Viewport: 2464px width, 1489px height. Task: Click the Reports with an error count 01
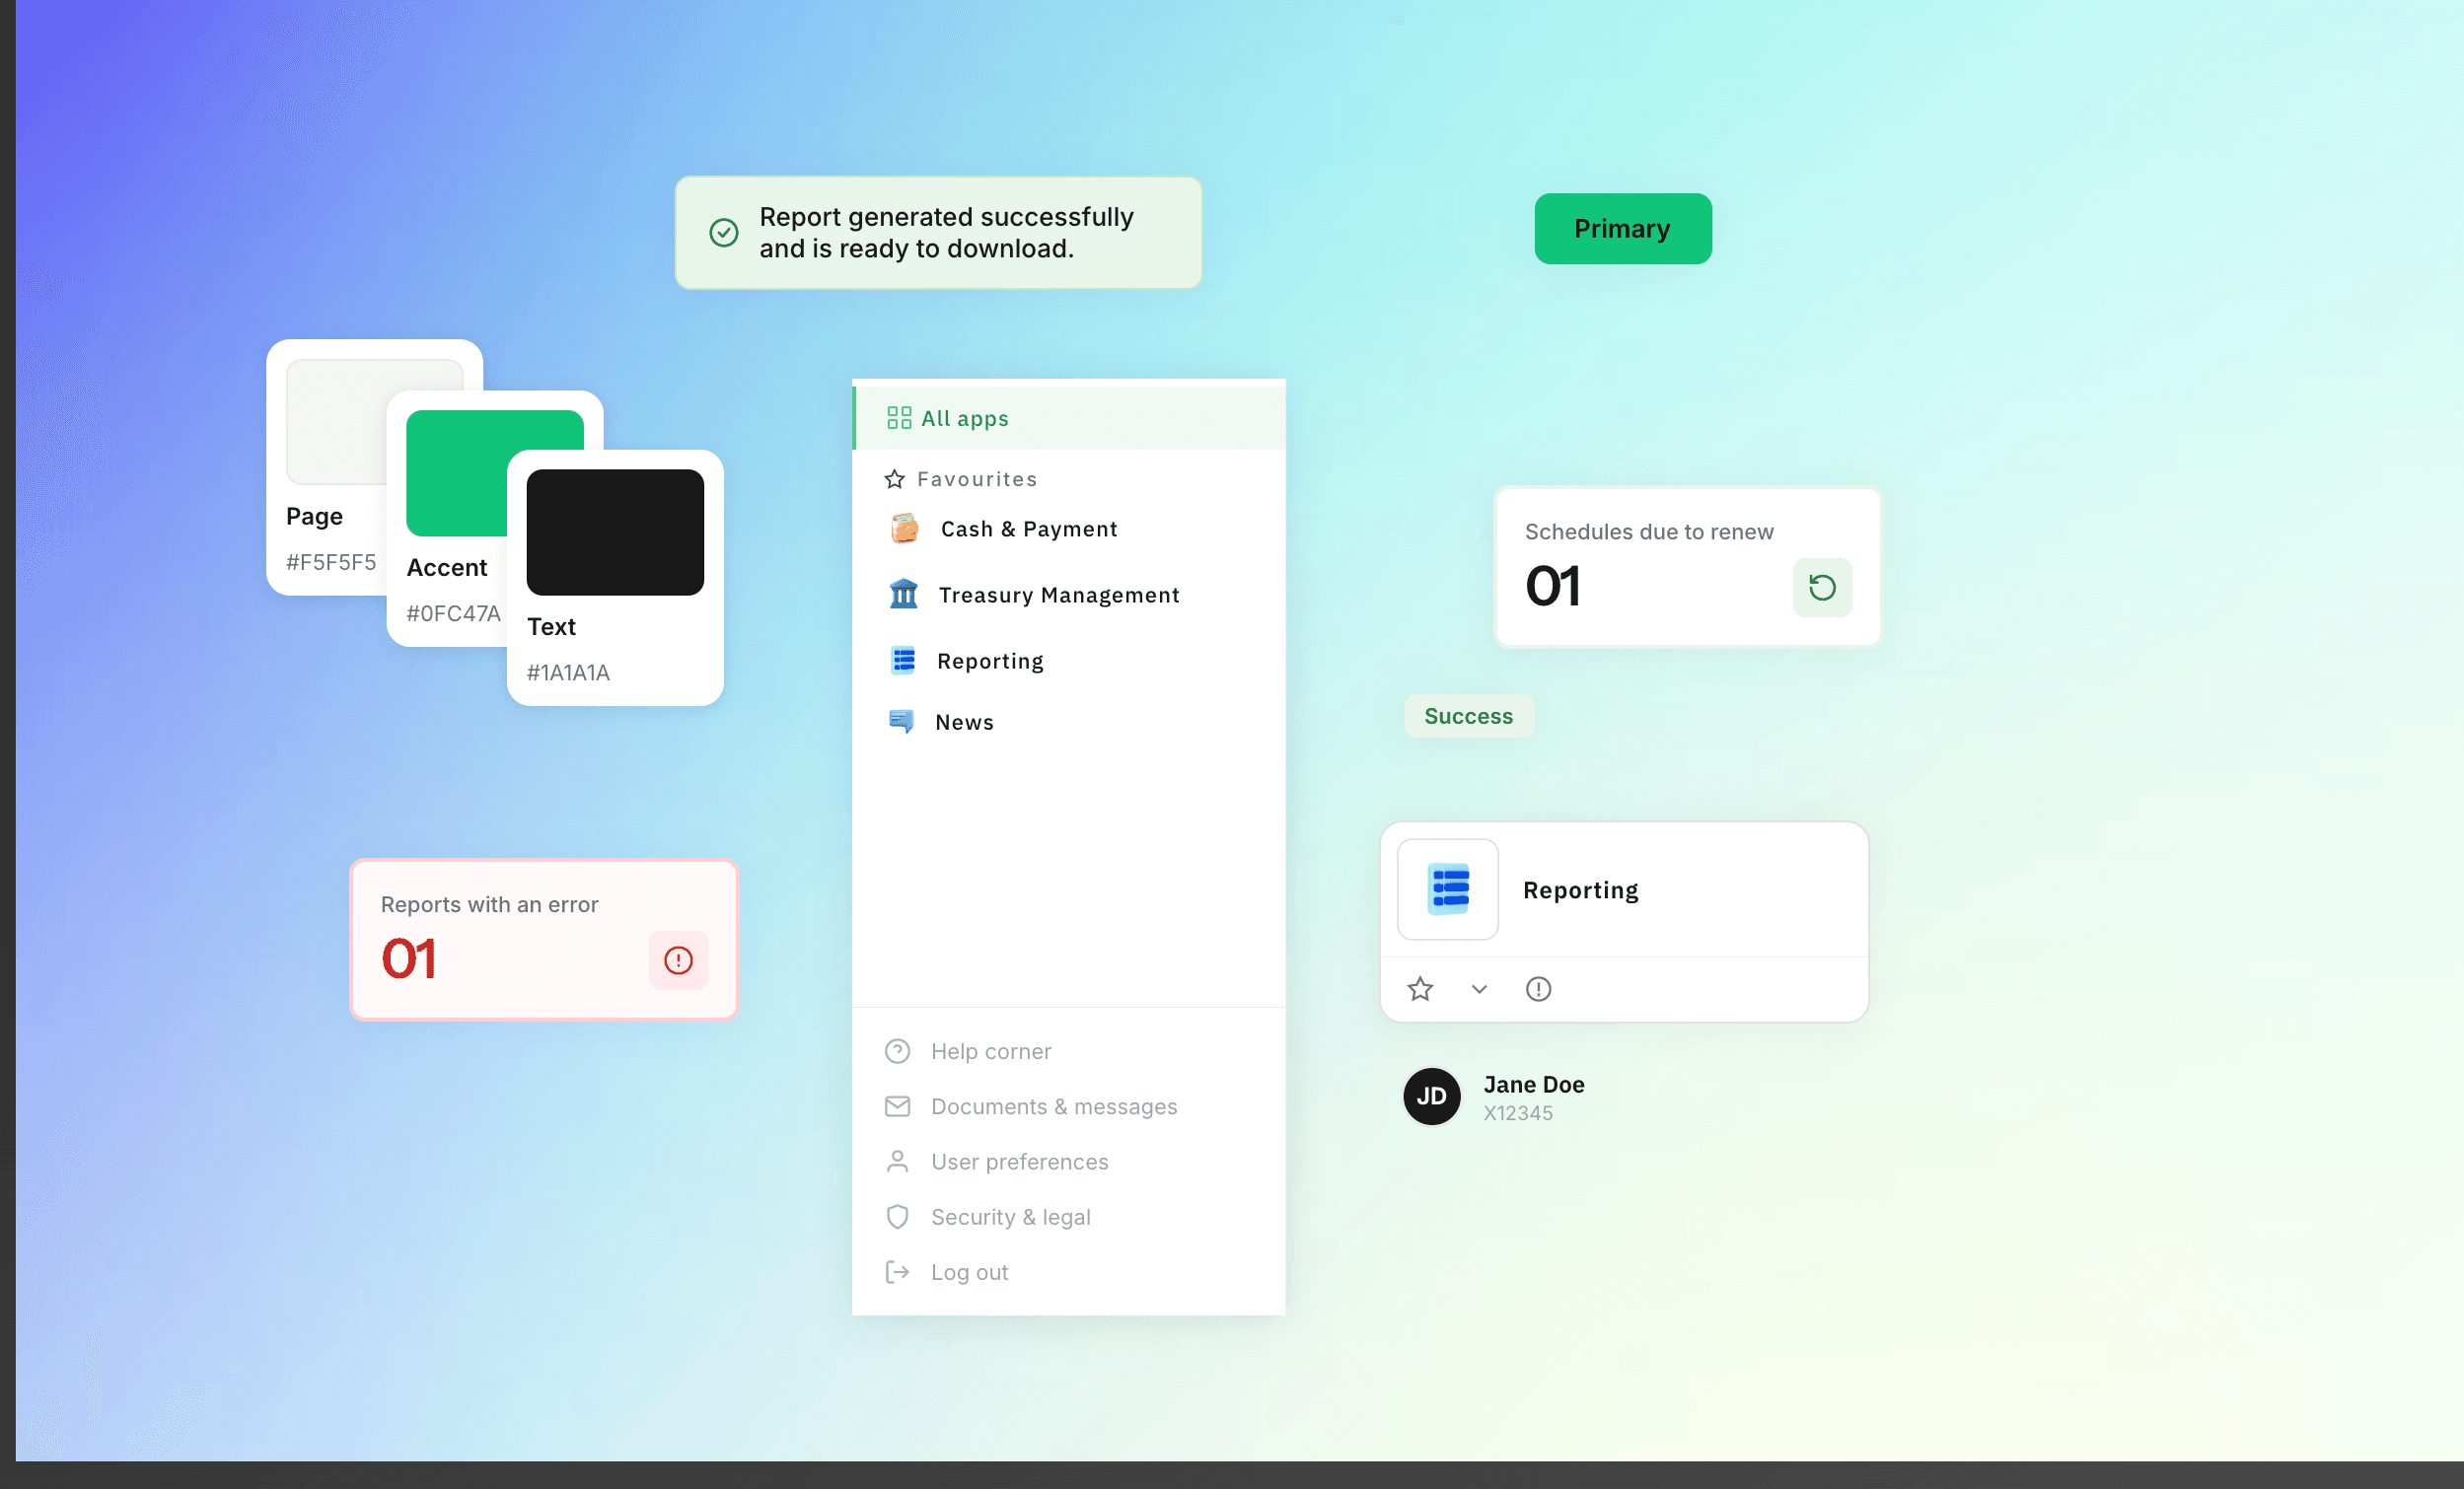[409, 958]
